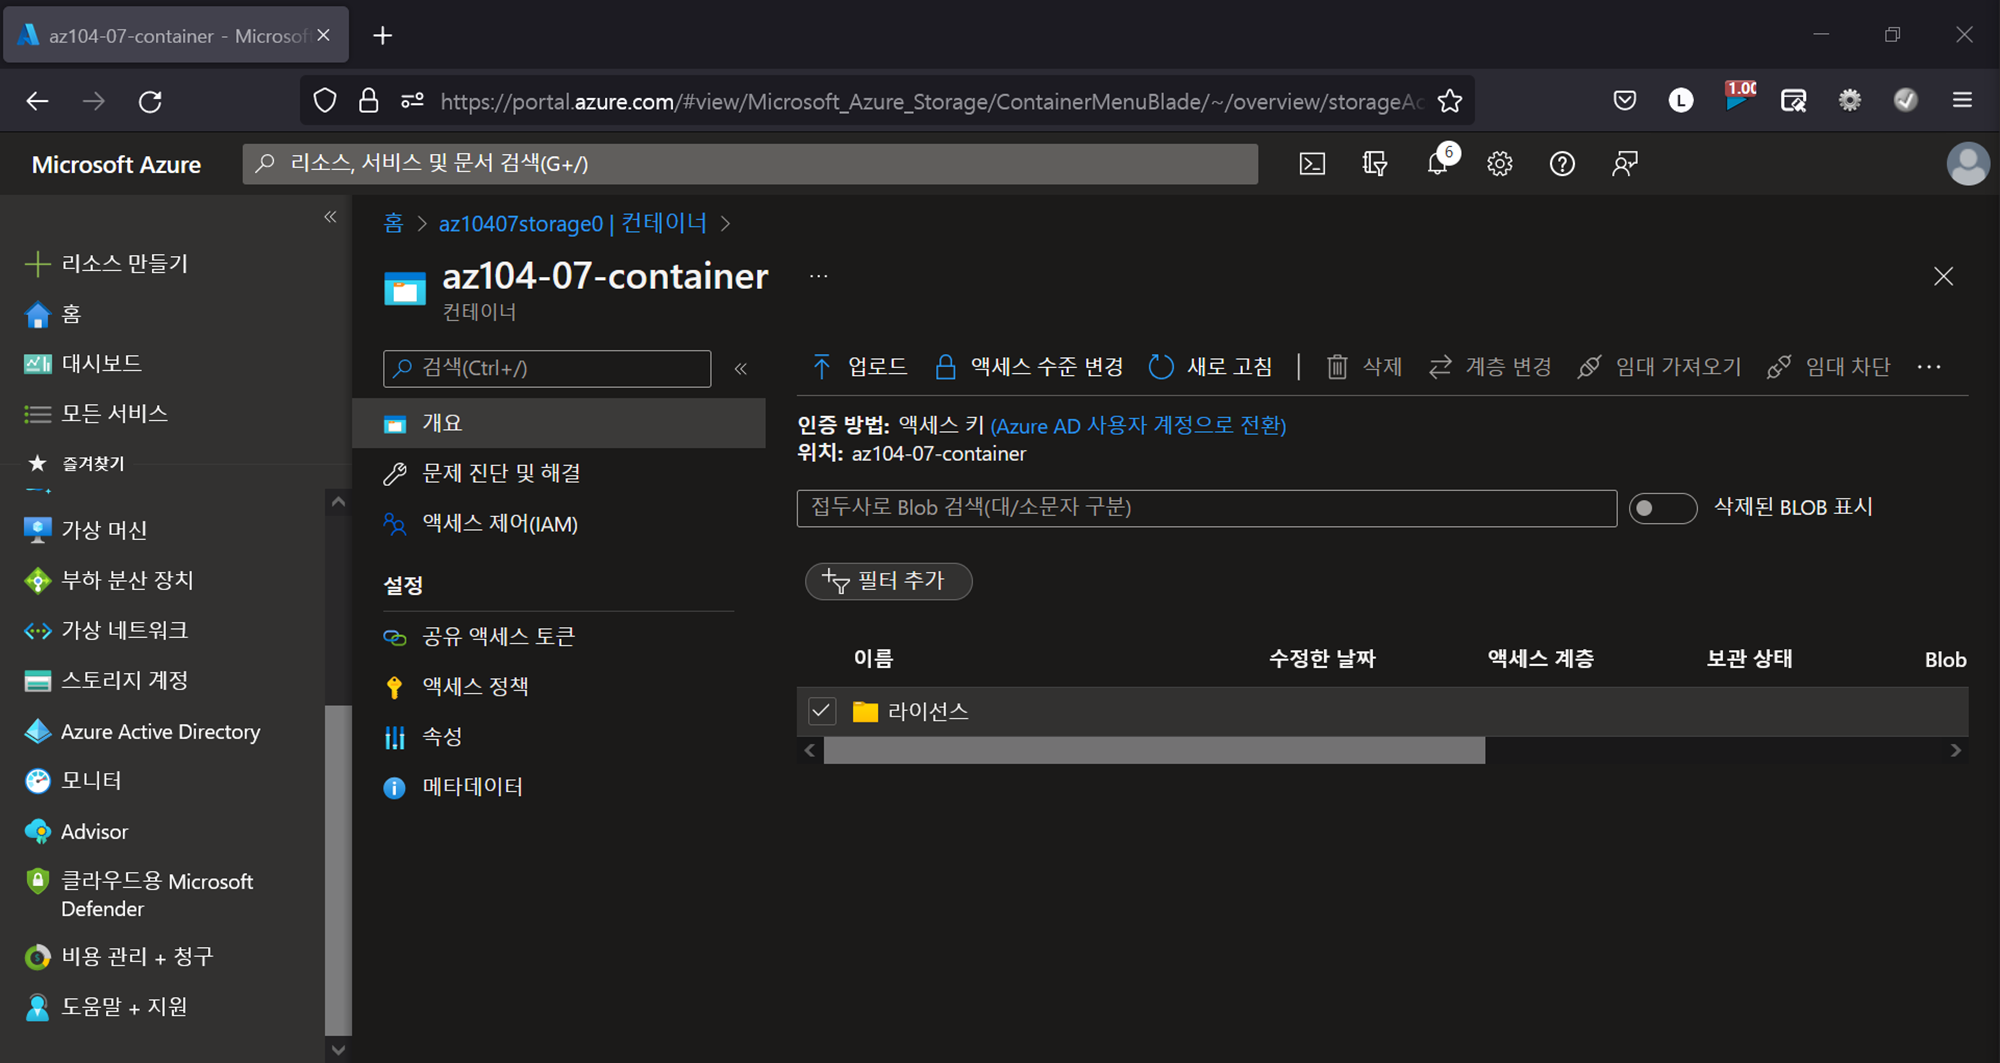2000x1063 pixels.
Task: Close the container blade
Action: click(1943, 277)
